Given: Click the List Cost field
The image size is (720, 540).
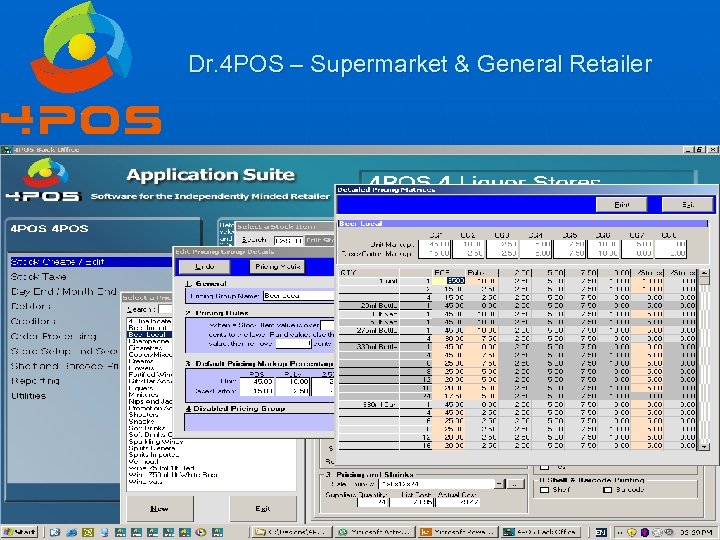Looking at the screenshot, I should (x=412, y=502).
